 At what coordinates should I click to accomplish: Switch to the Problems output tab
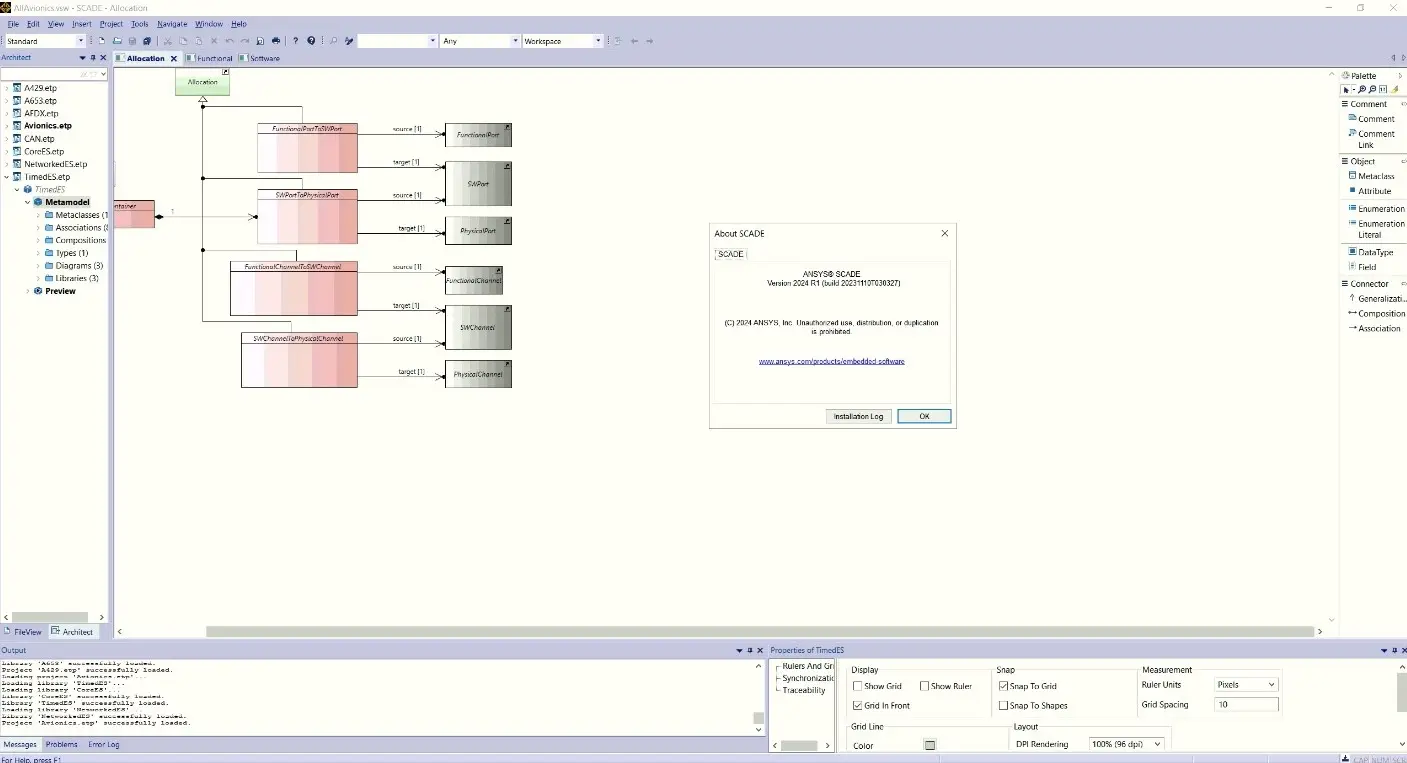click(x=61, y=744)
